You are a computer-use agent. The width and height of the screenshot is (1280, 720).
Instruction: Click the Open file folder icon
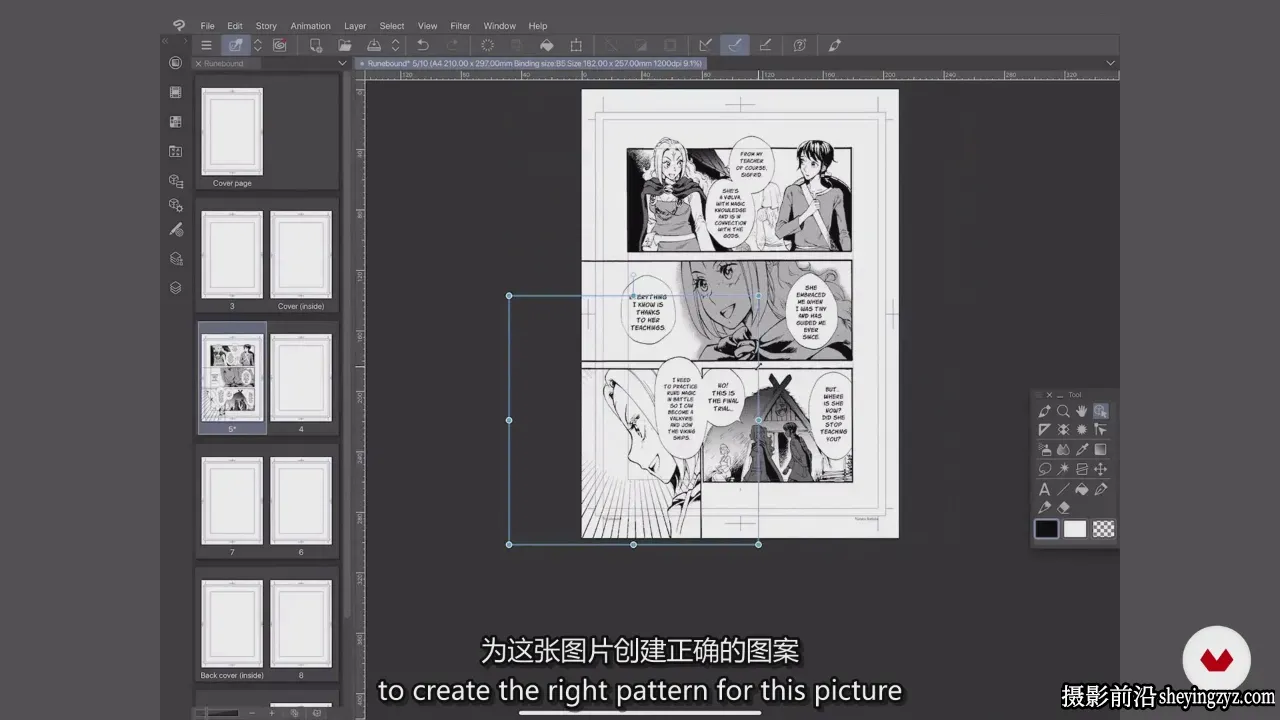tap(344, 45)
